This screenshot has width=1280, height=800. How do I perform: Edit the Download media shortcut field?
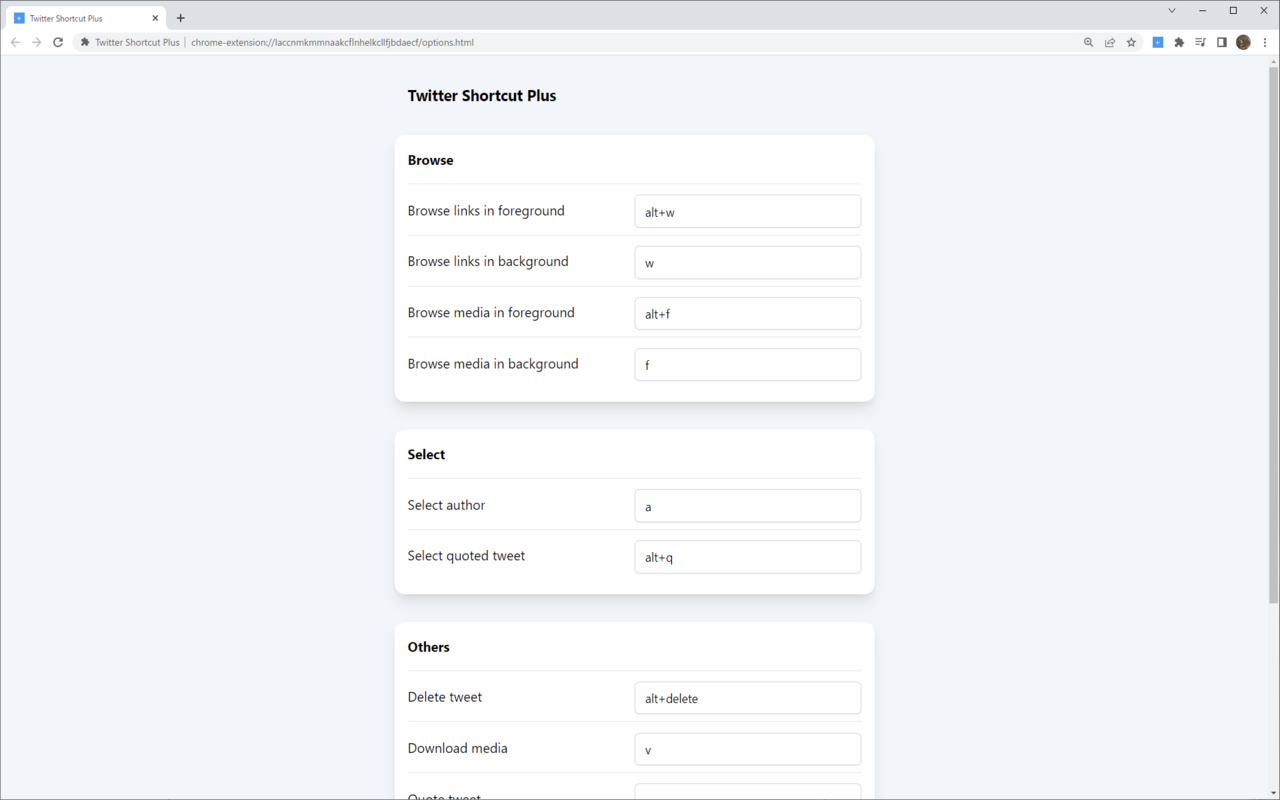point(748,749)
